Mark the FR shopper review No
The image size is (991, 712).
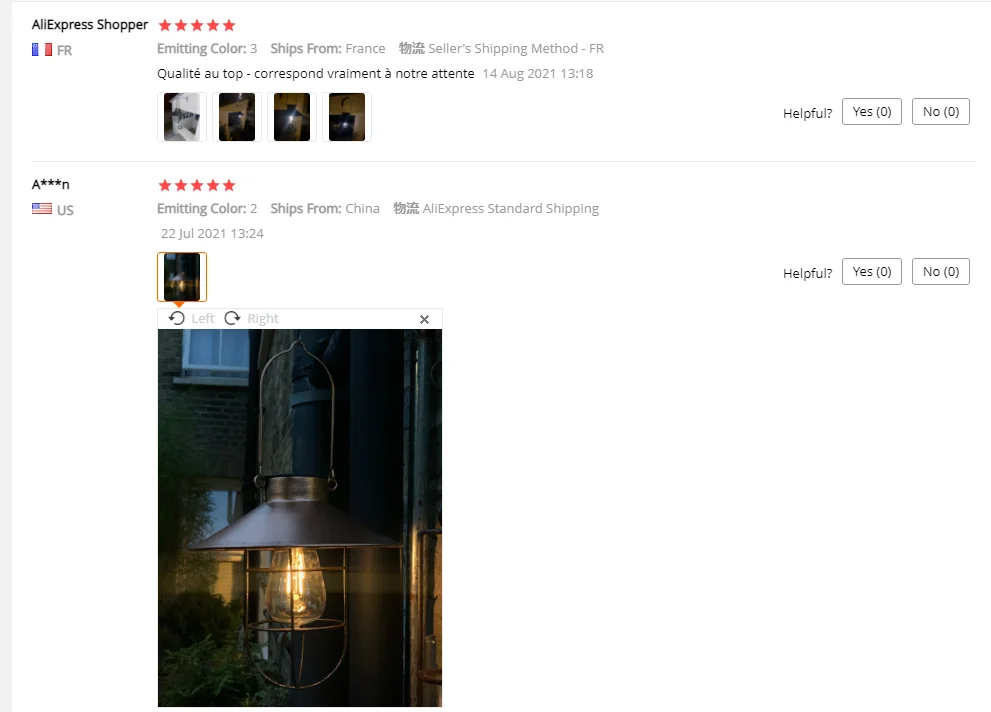[x=940, y=112]
